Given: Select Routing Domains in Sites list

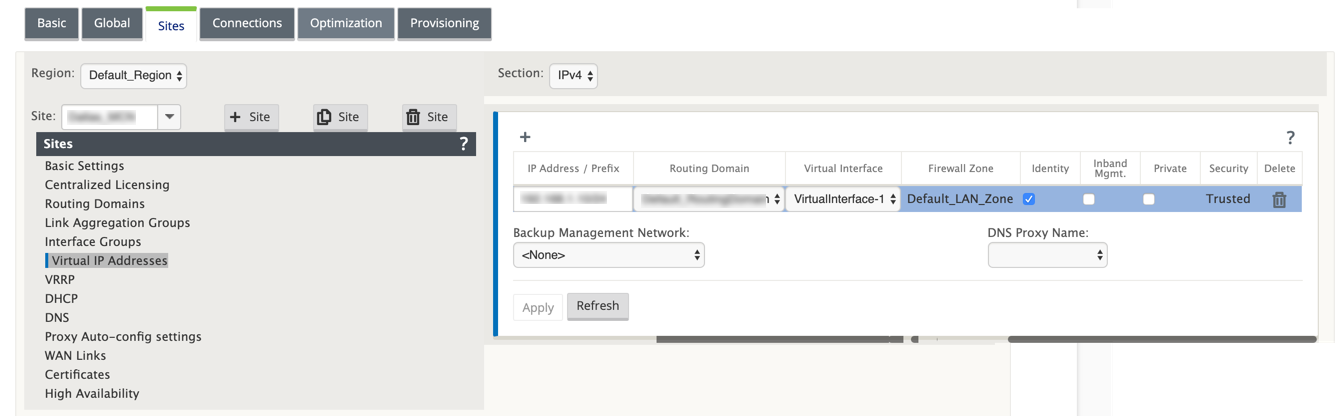Looking at the screenshot, I should 95,204.
